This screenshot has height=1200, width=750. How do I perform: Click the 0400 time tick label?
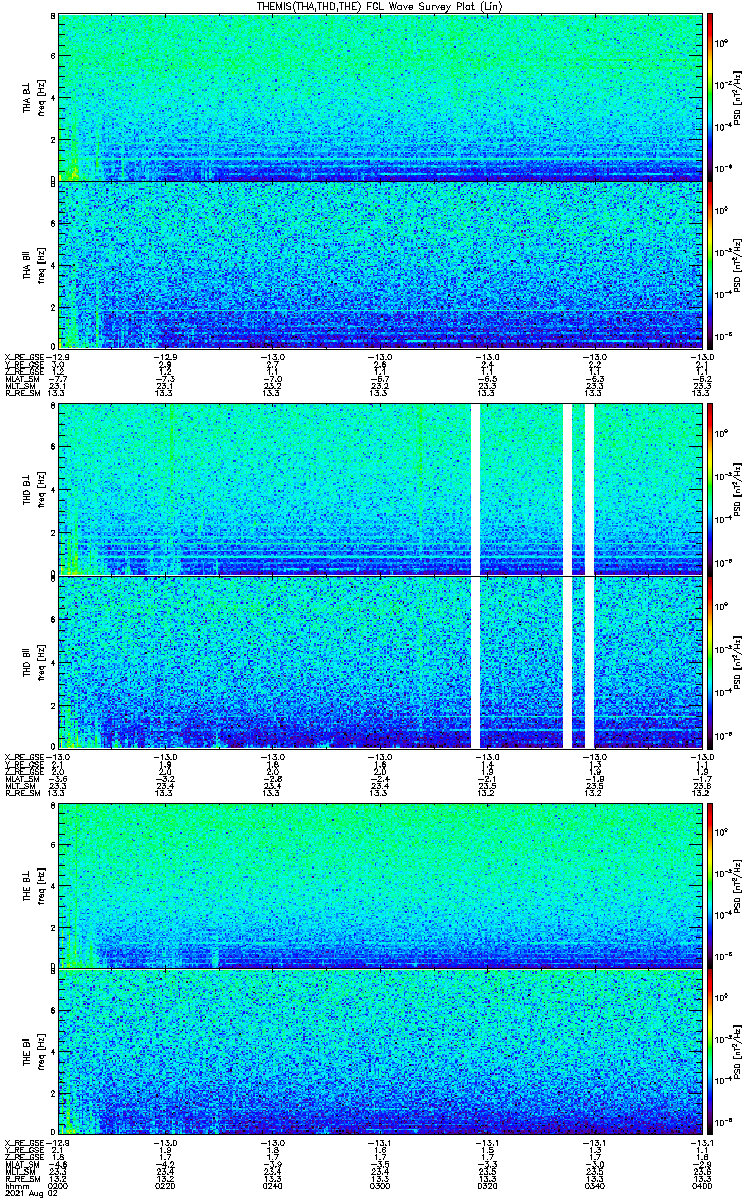tap(703, 1186)
